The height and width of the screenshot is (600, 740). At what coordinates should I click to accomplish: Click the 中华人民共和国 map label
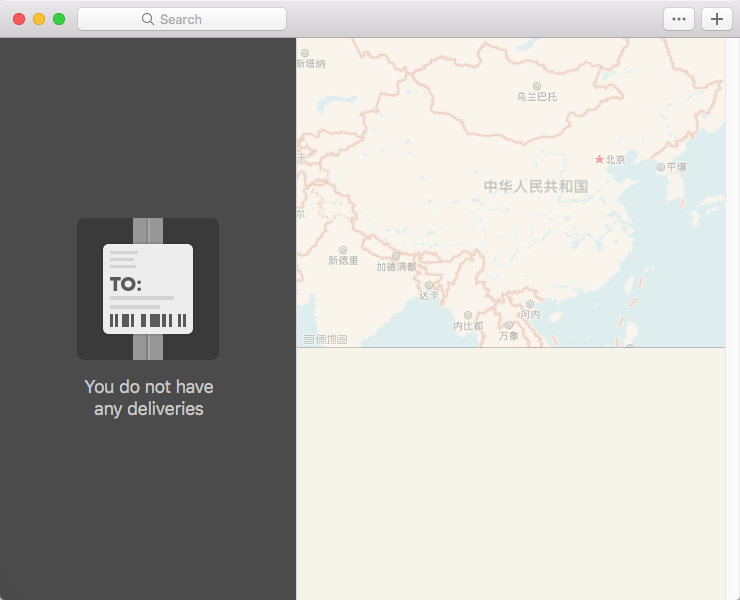[x=536, y=186]
